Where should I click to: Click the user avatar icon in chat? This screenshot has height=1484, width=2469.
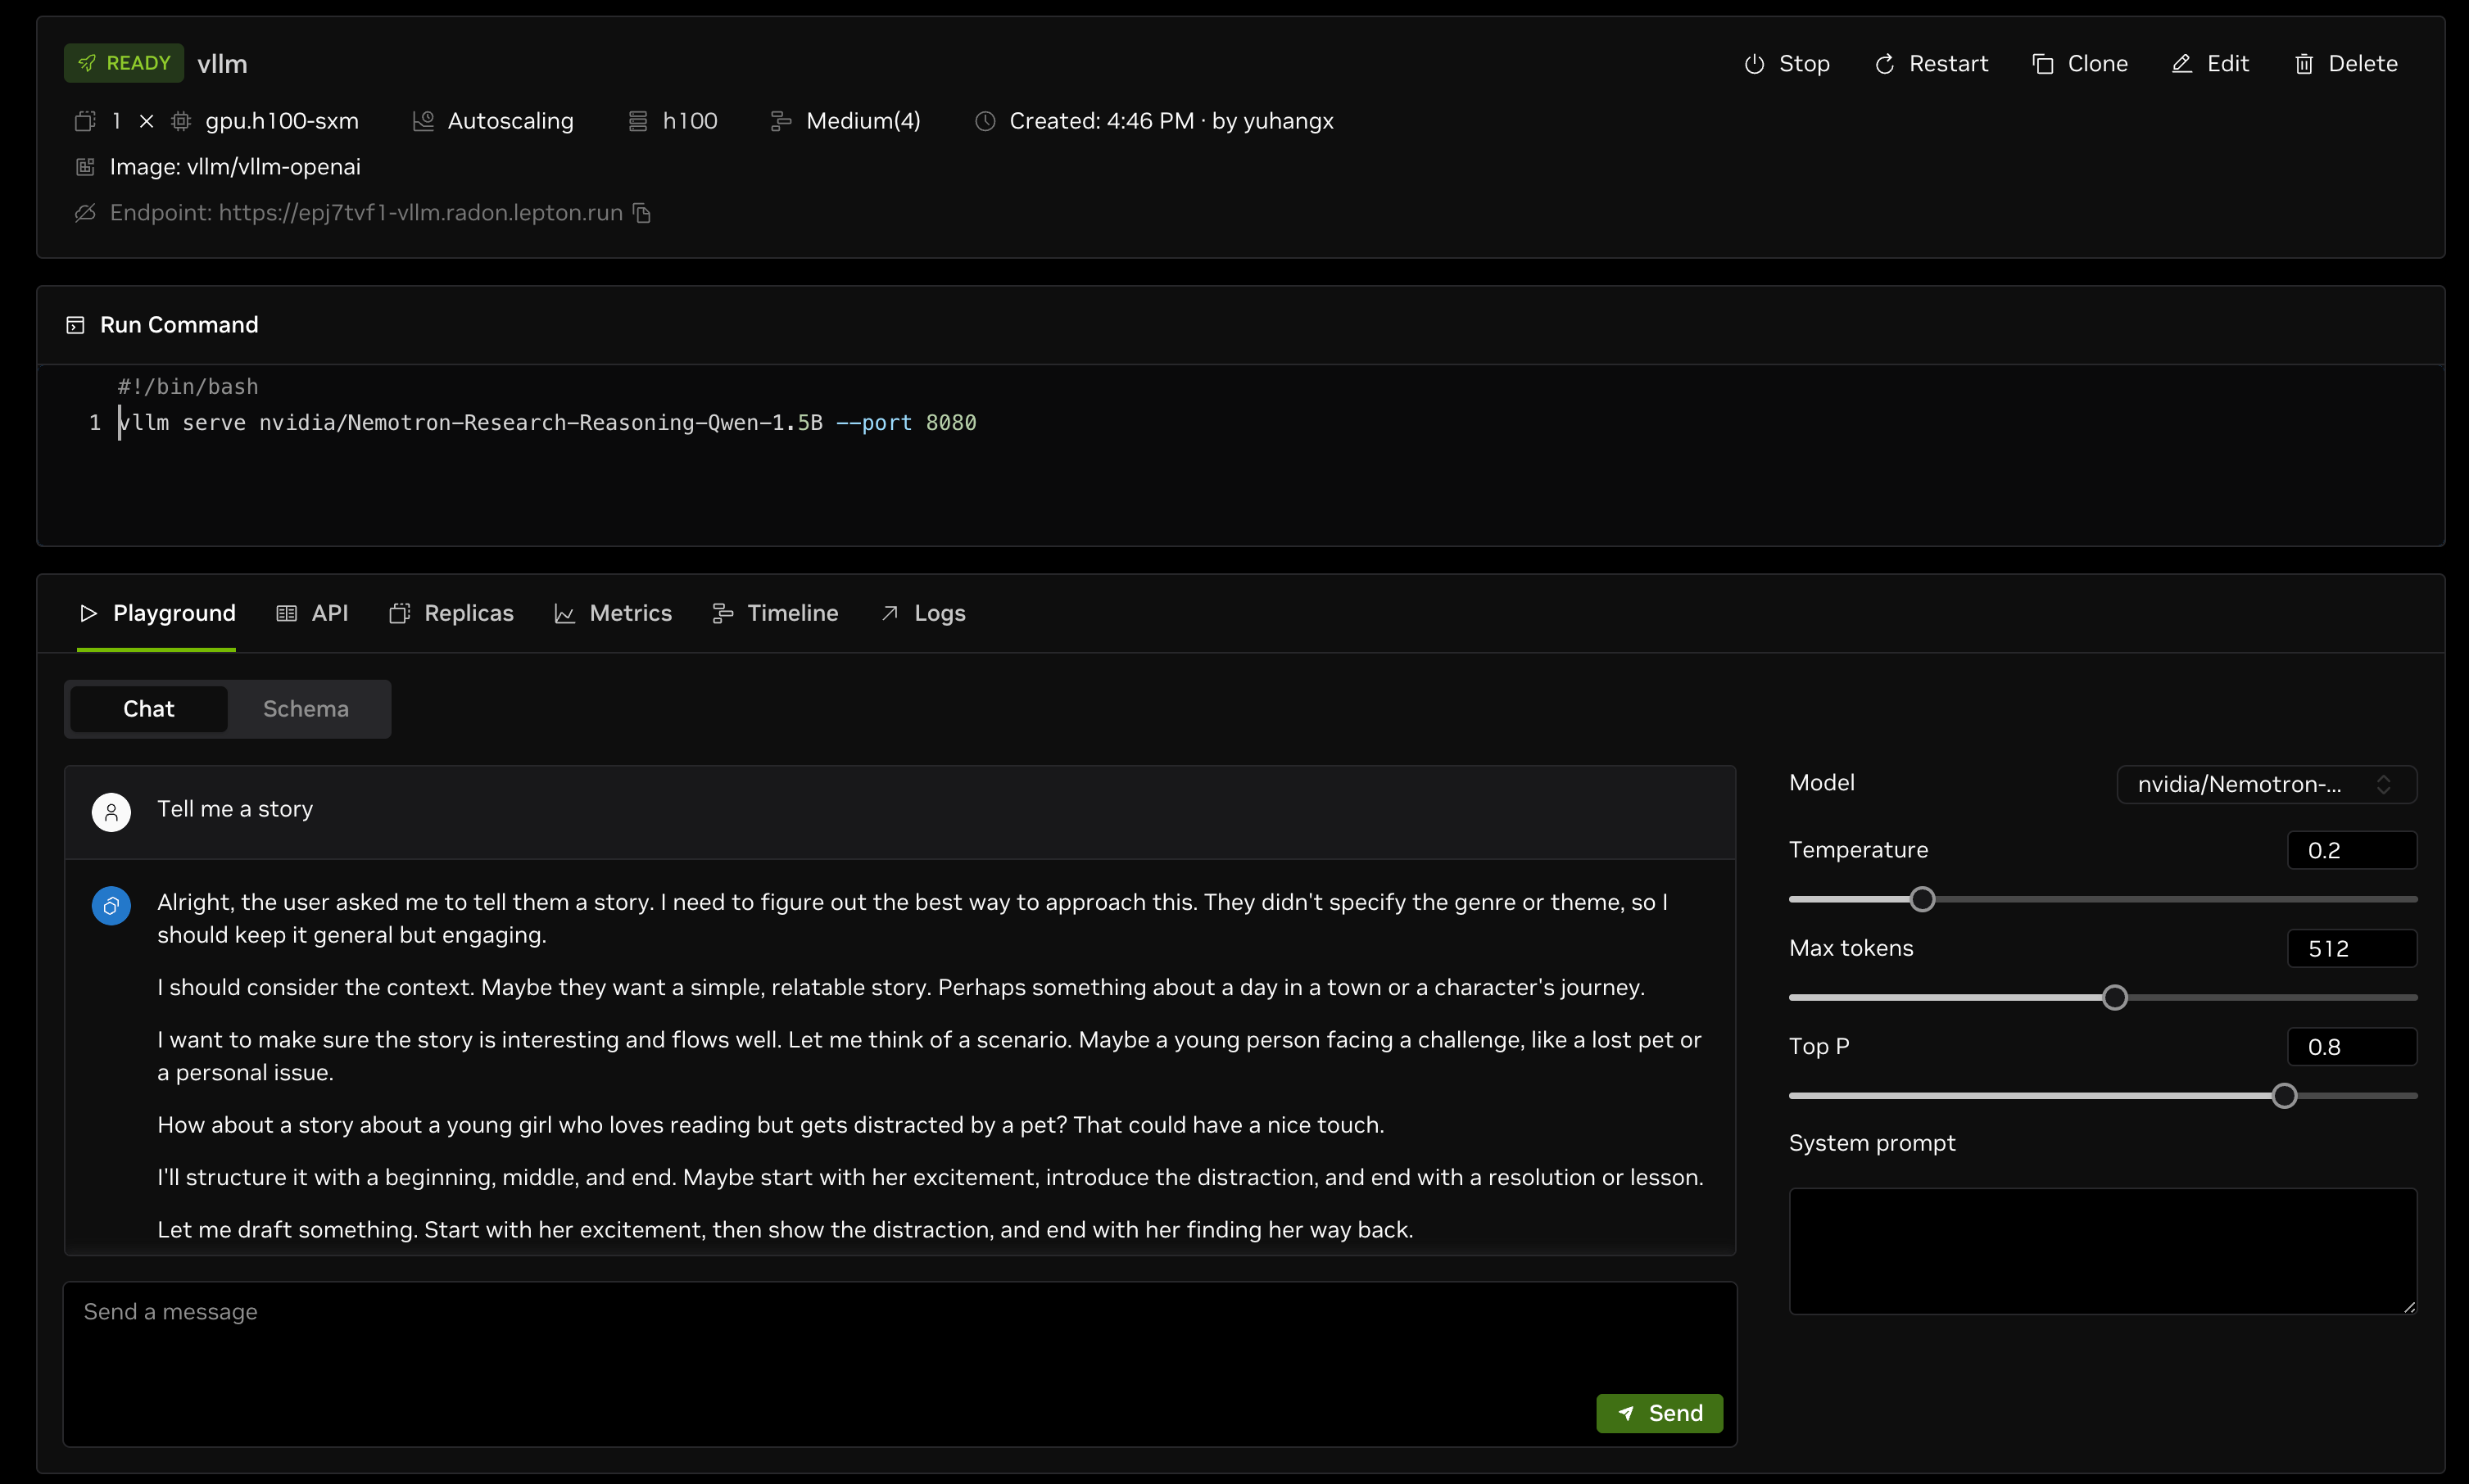[x=111, y=812]
